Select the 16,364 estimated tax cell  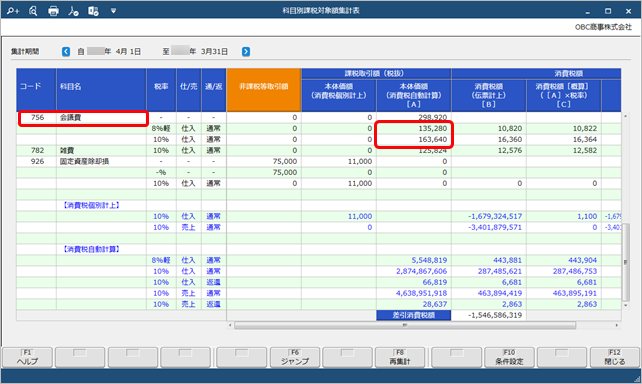564,140
